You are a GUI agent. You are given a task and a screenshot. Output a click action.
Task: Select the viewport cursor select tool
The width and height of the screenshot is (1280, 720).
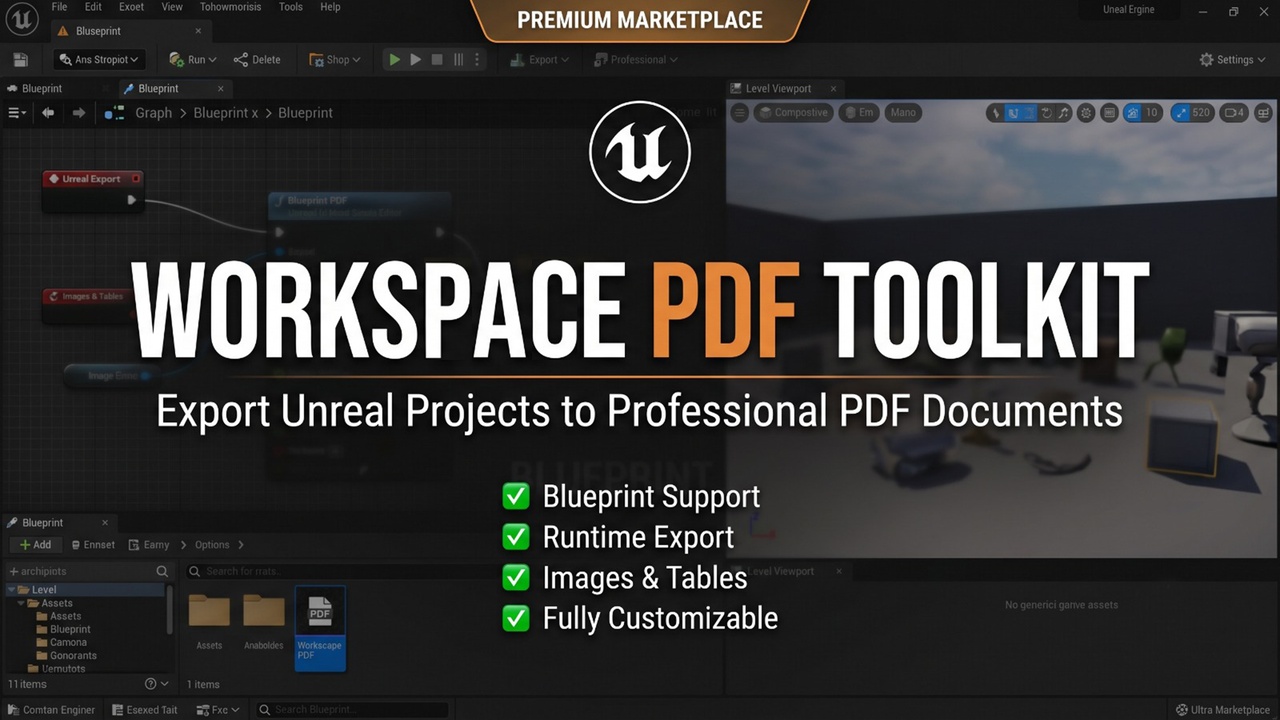click(995, 113)
